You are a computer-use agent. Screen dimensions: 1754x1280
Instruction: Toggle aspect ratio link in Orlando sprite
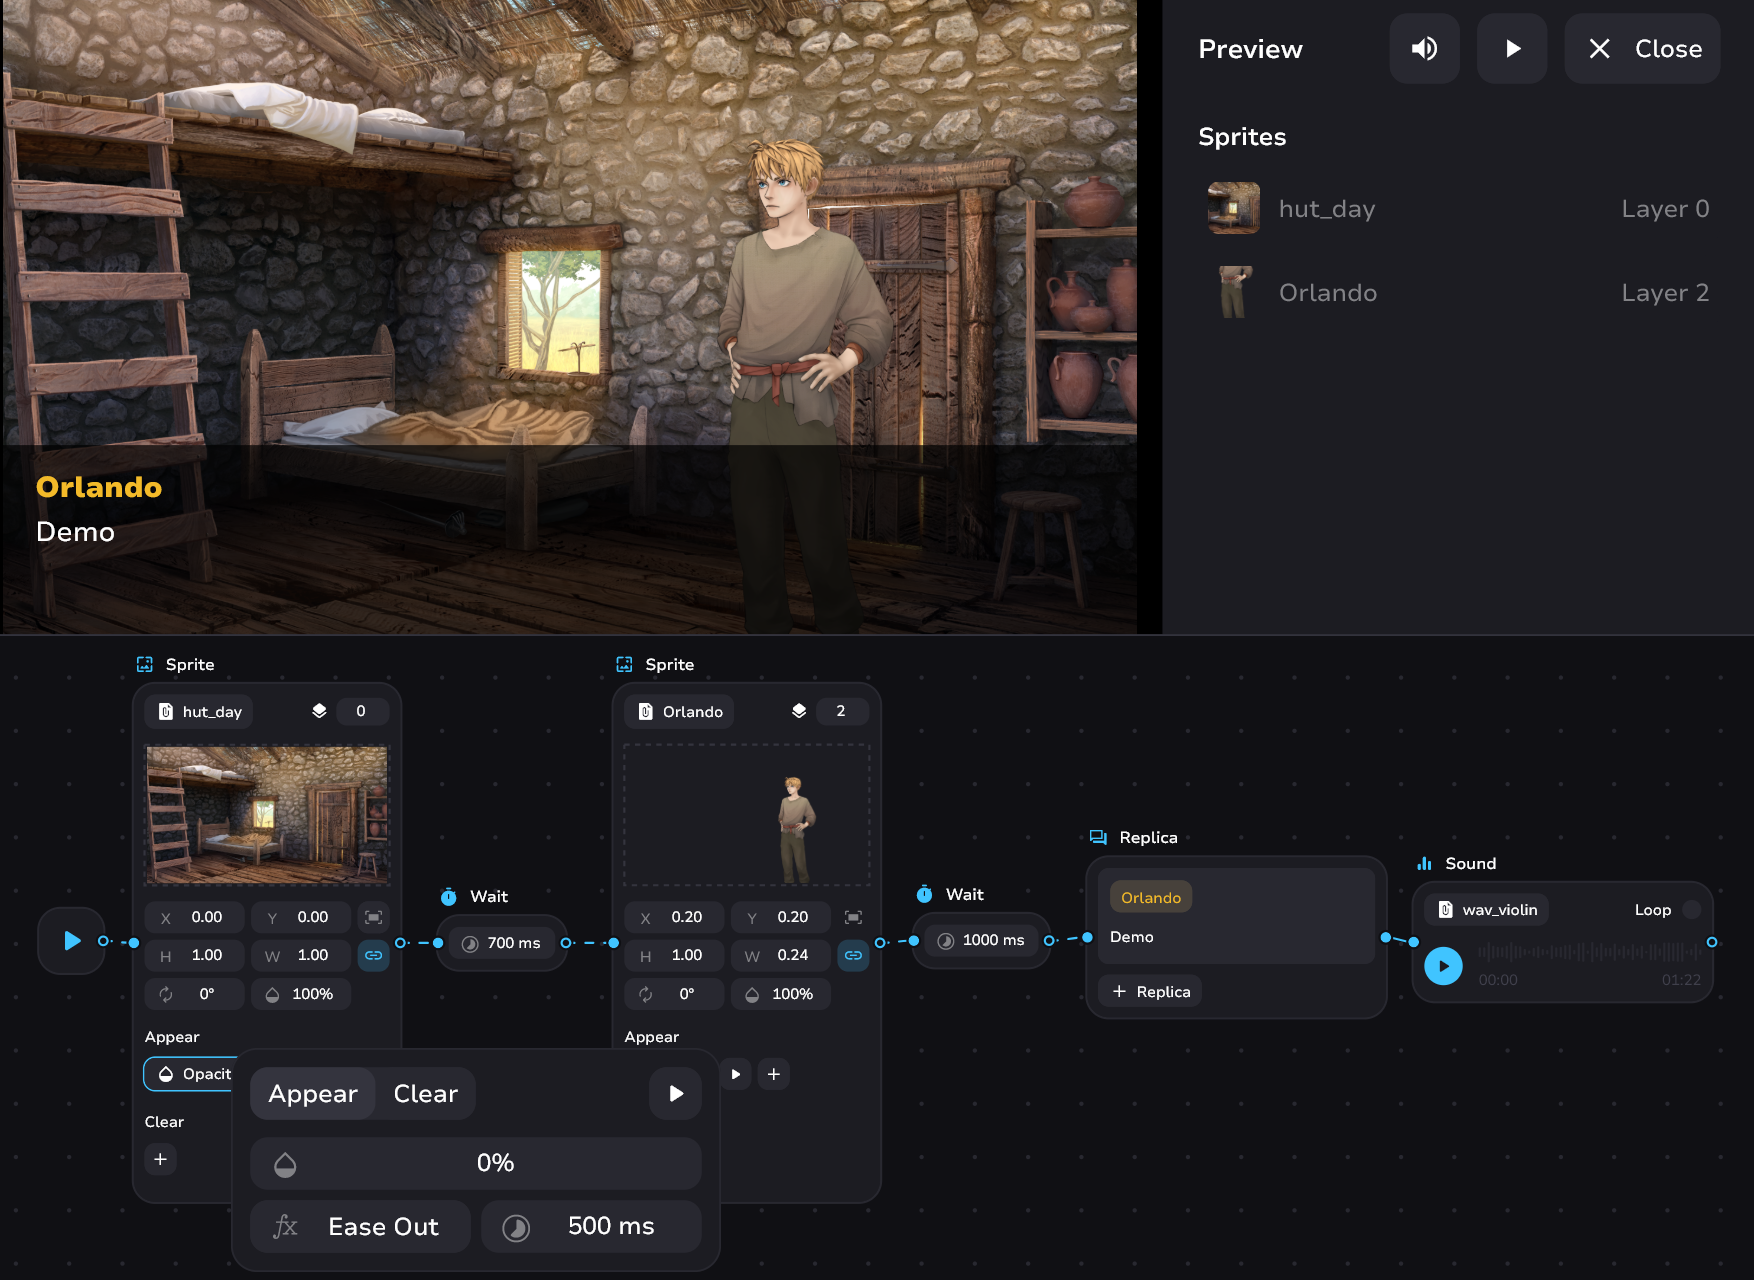[x=853, y=955]
